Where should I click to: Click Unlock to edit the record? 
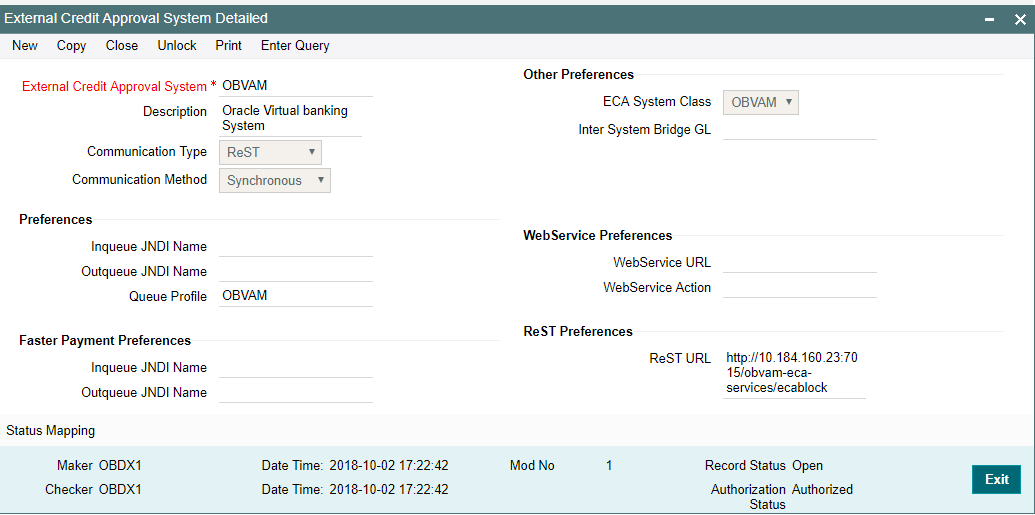pos(177,46)
